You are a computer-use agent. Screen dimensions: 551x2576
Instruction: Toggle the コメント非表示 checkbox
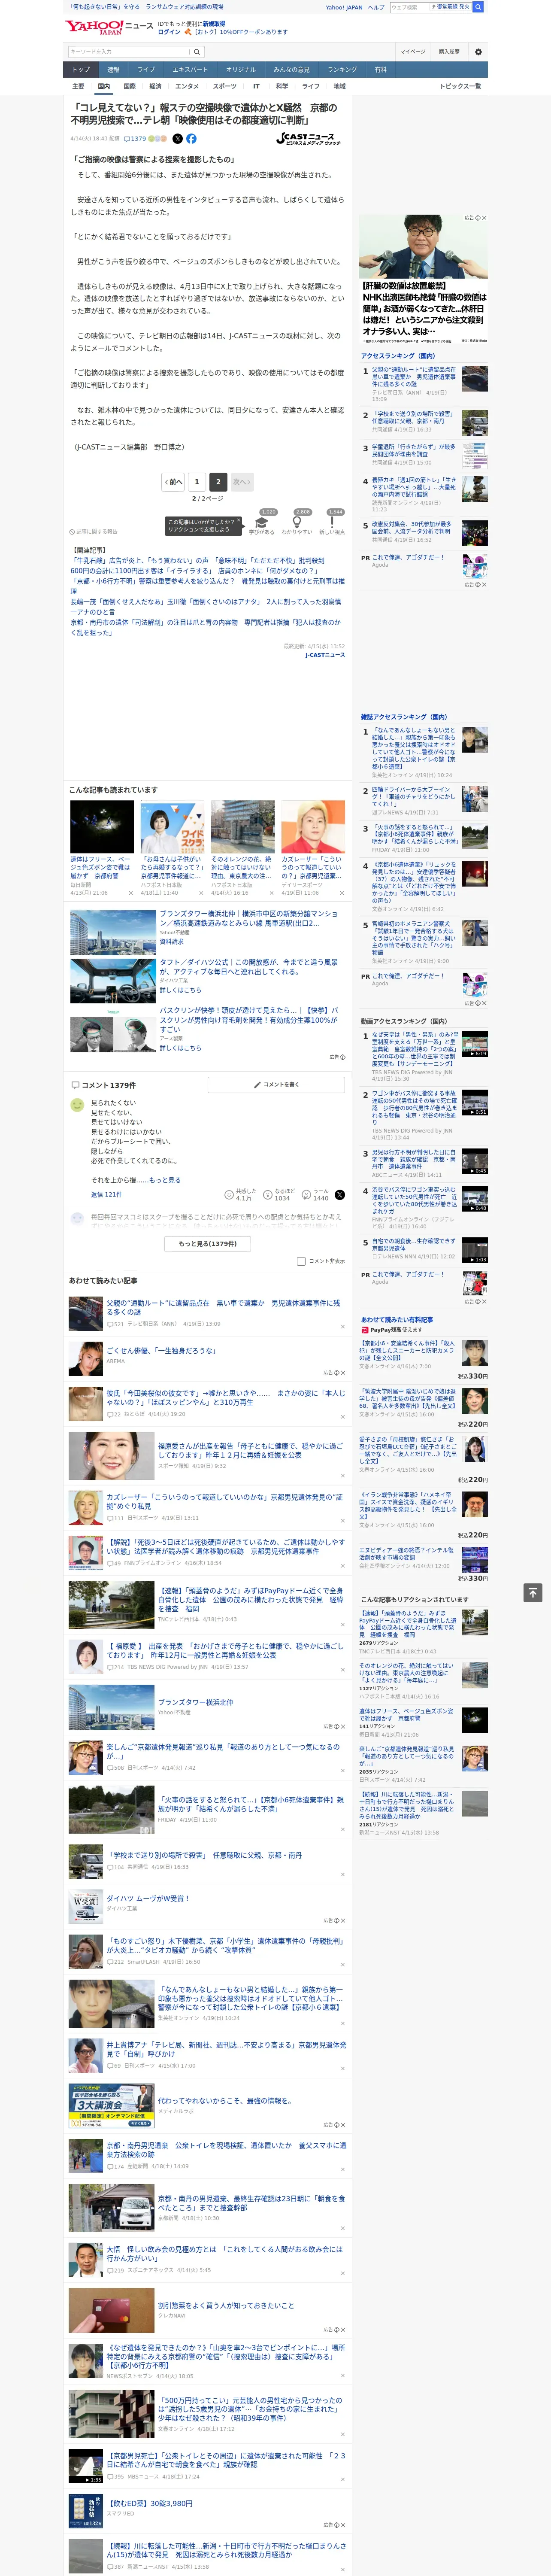click(301, 1261)
